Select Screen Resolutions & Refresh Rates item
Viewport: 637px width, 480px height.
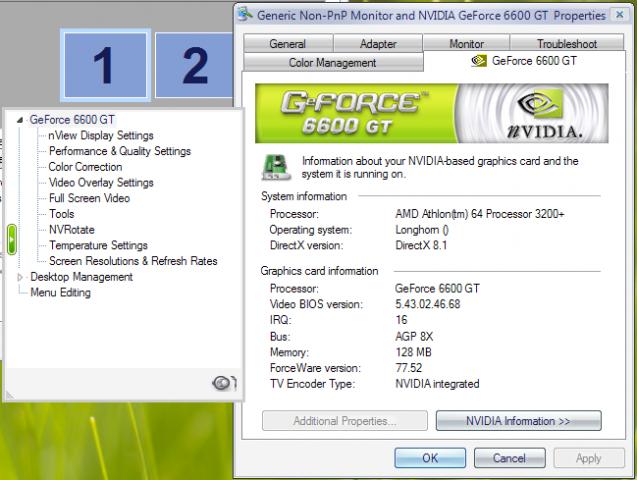pos(133,261)
